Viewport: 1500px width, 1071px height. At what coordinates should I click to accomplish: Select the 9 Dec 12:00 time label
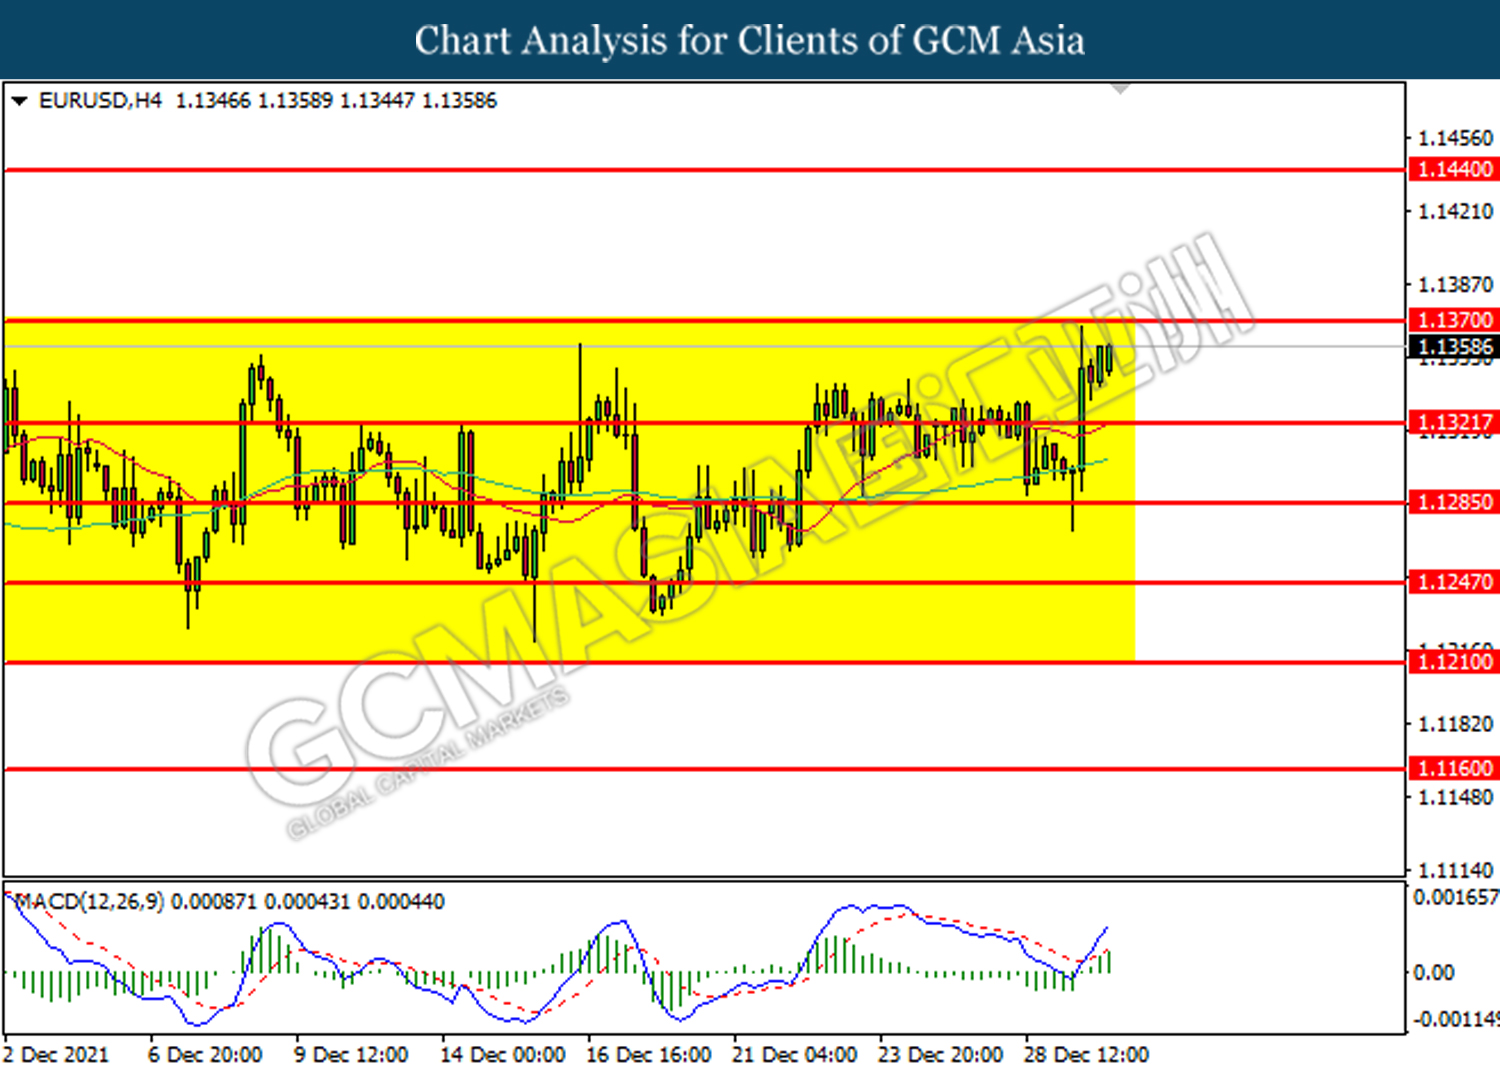(351, 1055)
